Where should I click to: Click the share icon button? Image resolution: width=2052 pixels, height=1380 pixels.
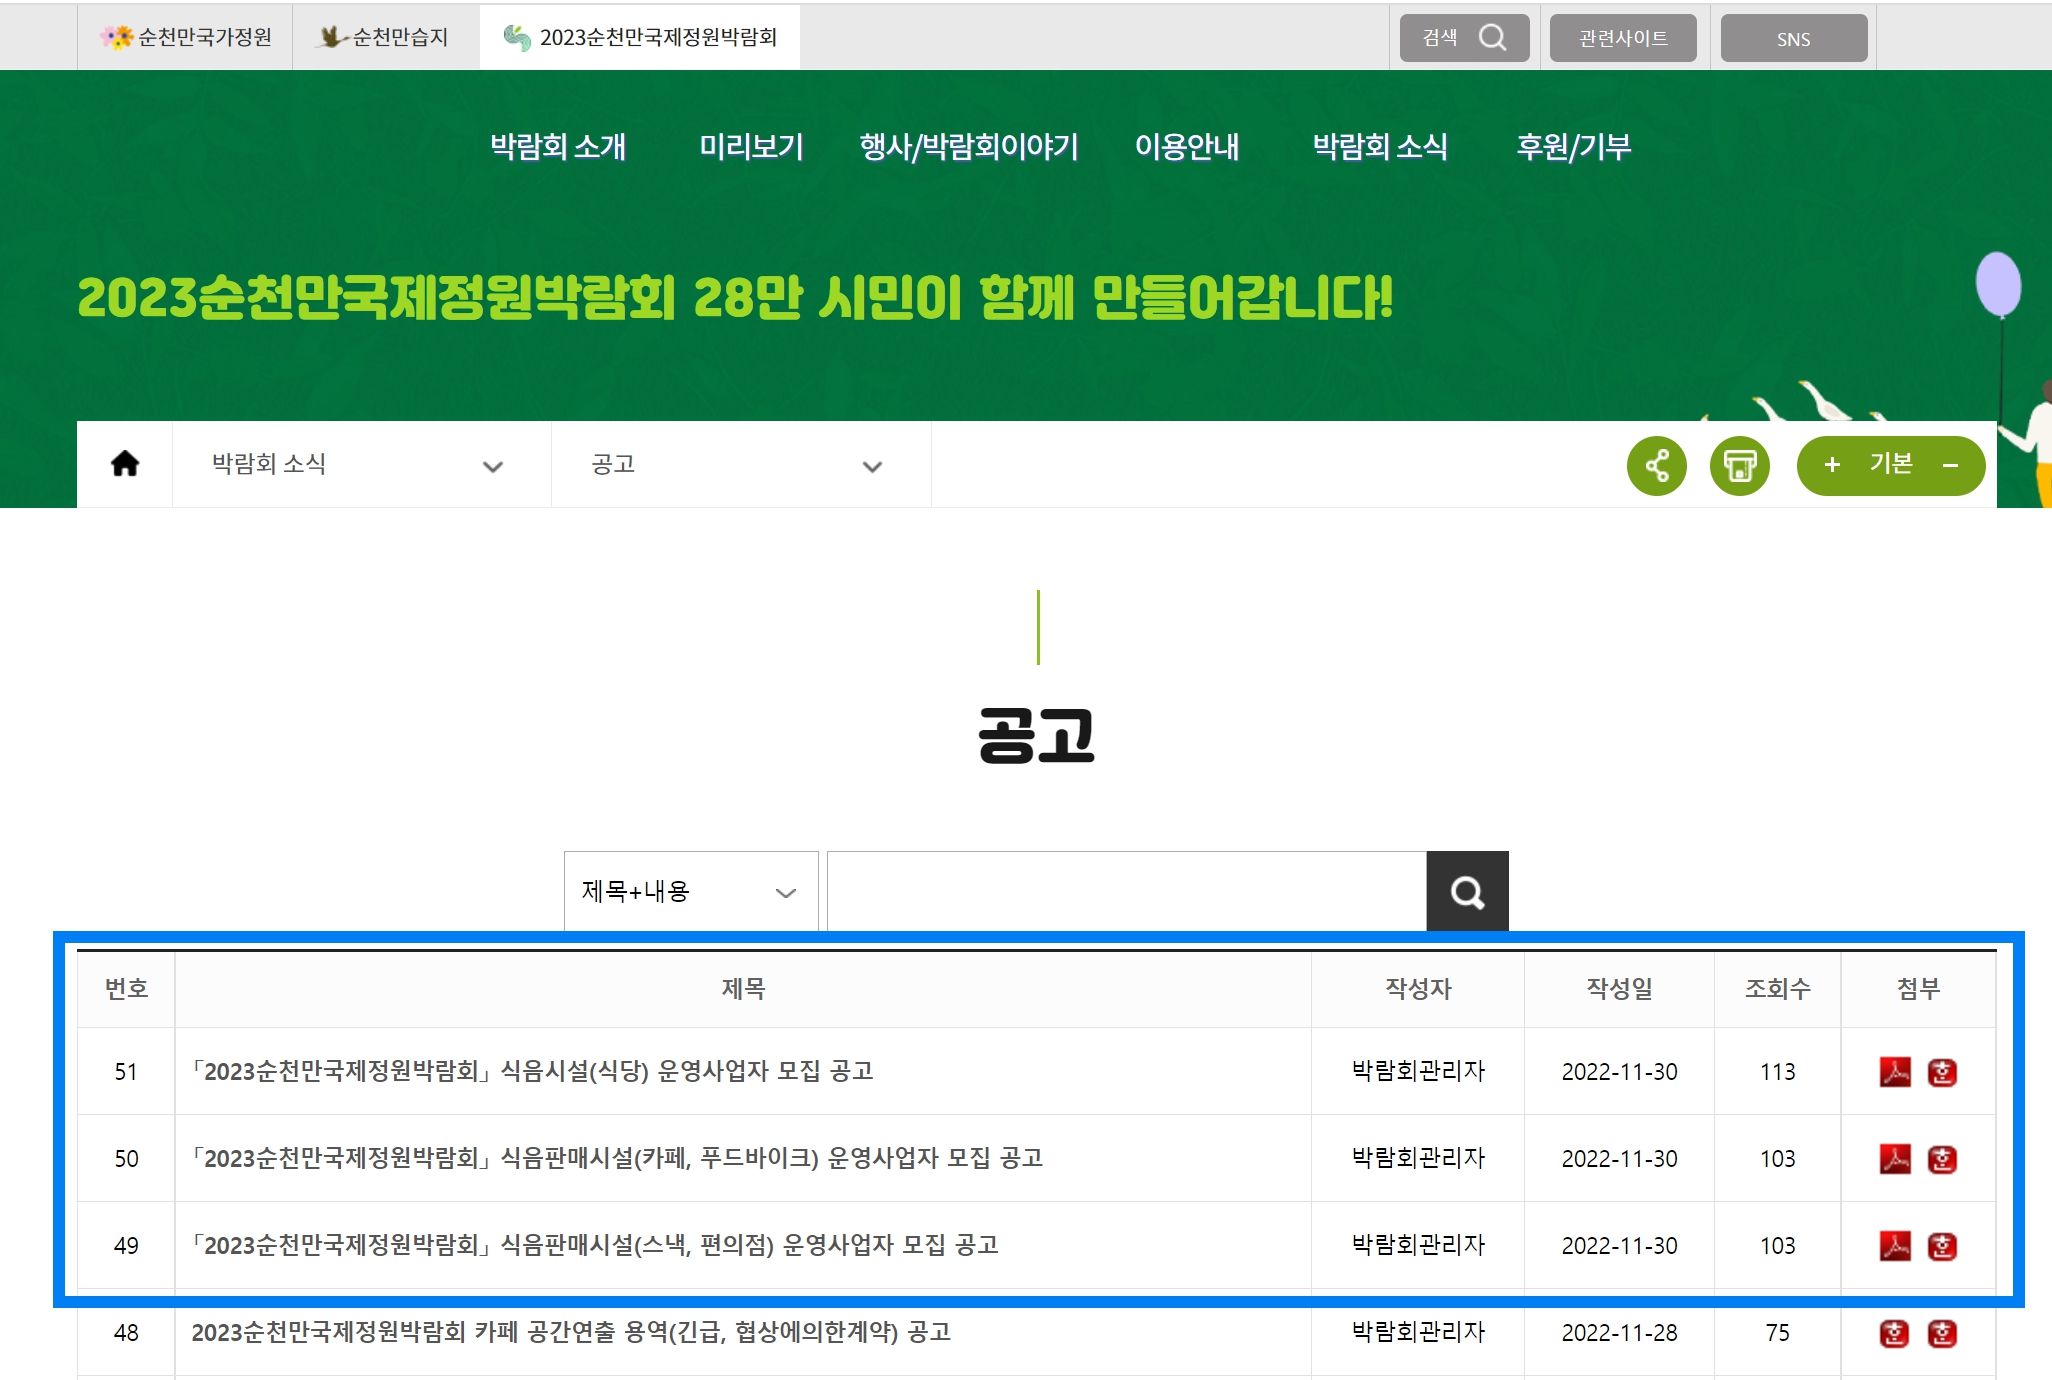coord(1657,466)
